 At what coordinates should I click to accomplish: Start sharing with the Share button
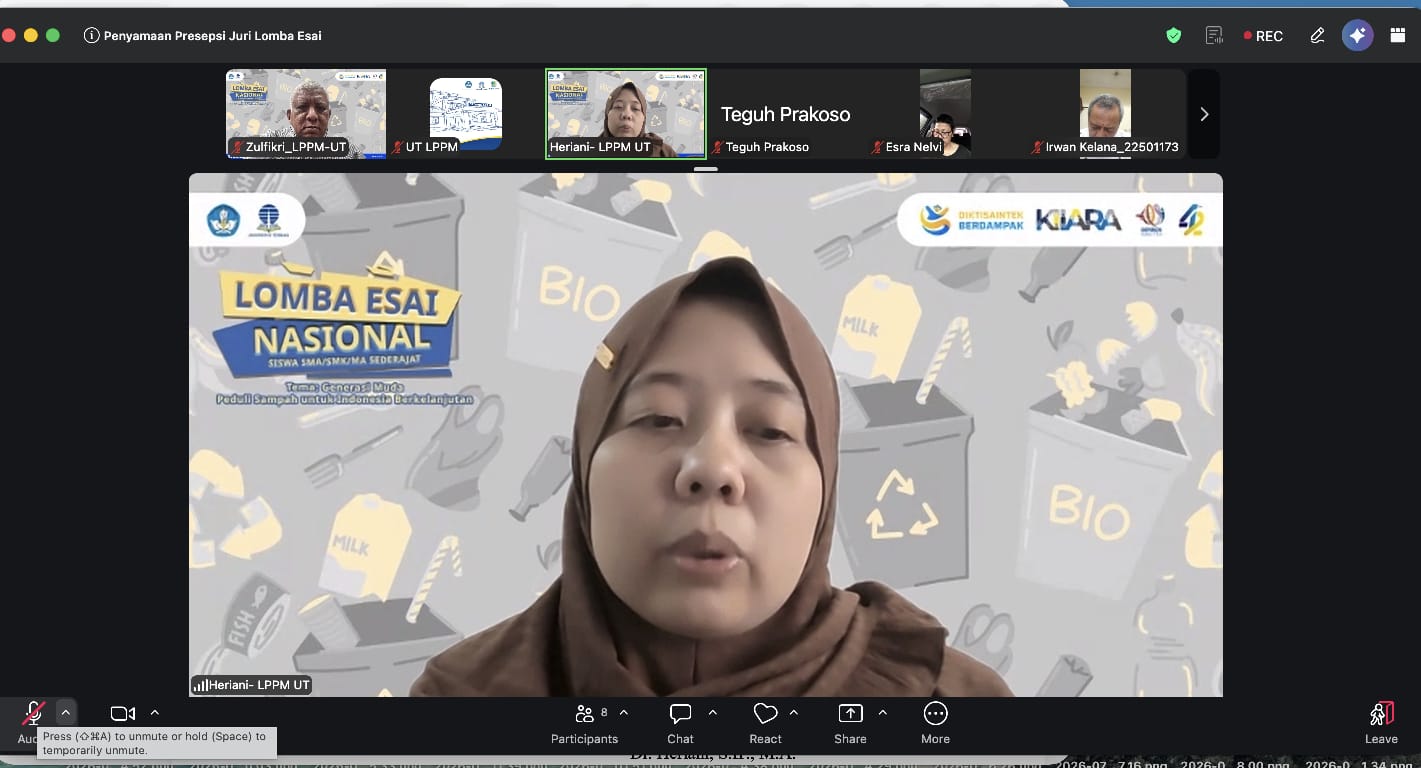tap(850, 724)
